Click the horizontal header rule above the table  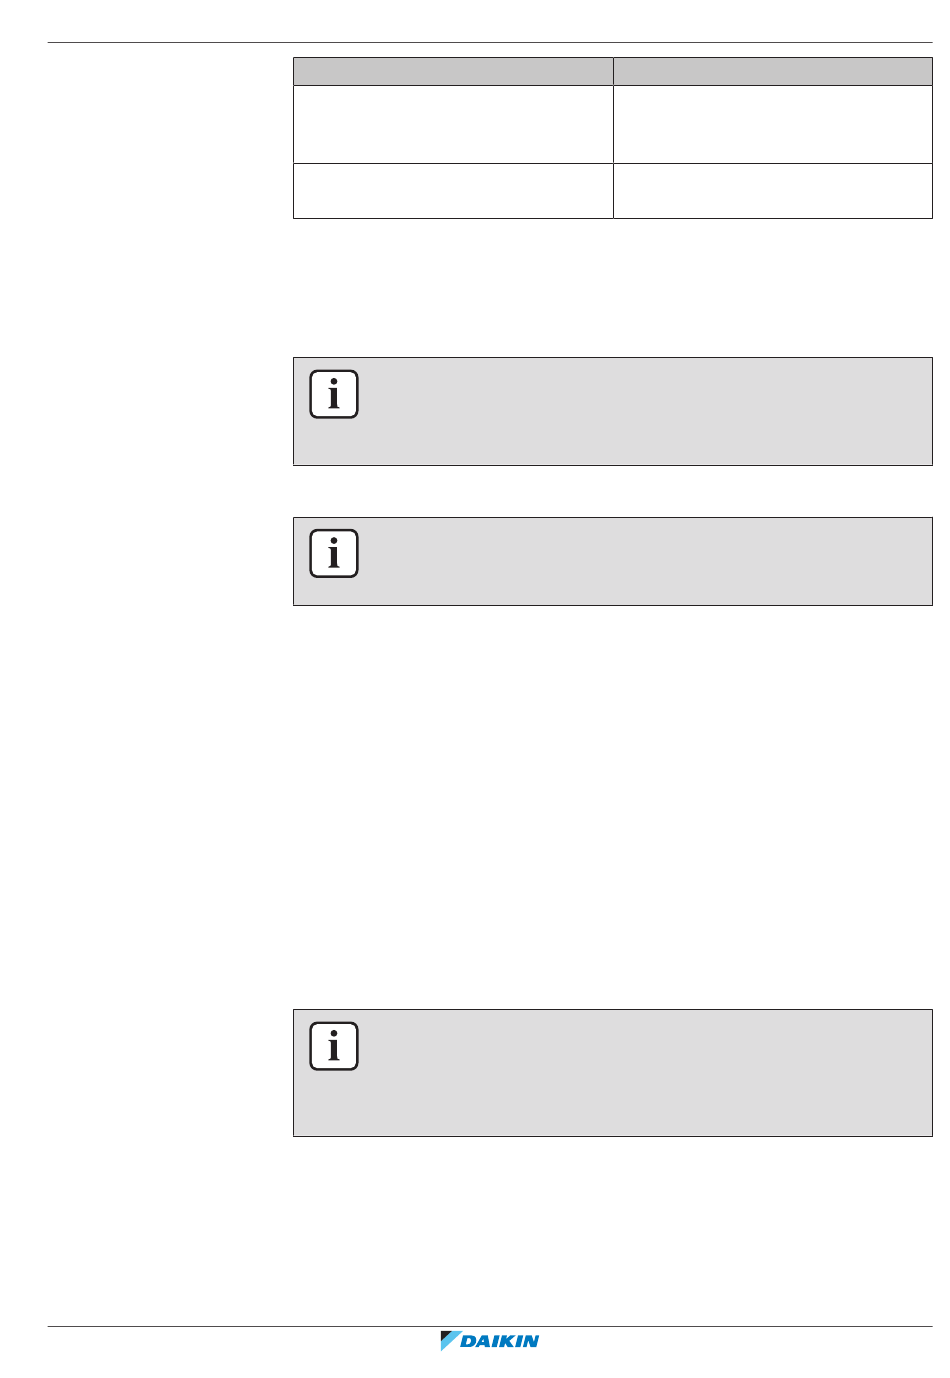490,42
